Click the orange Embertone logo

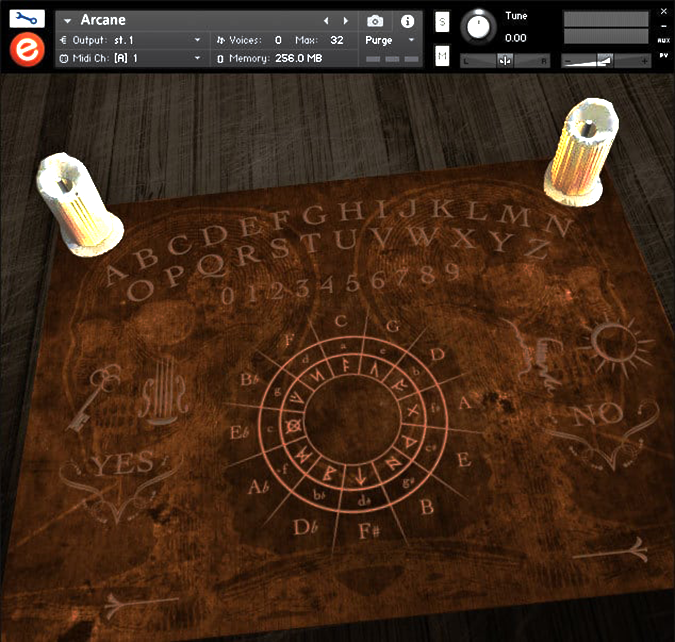coord(27,50)
